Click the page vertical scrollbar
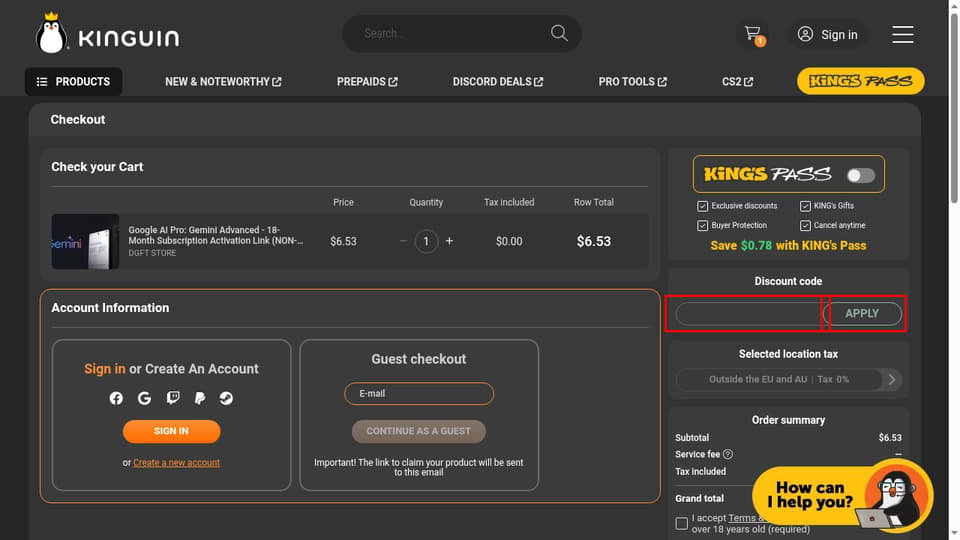This screenshot has height=540, width=960. (954, 110)
